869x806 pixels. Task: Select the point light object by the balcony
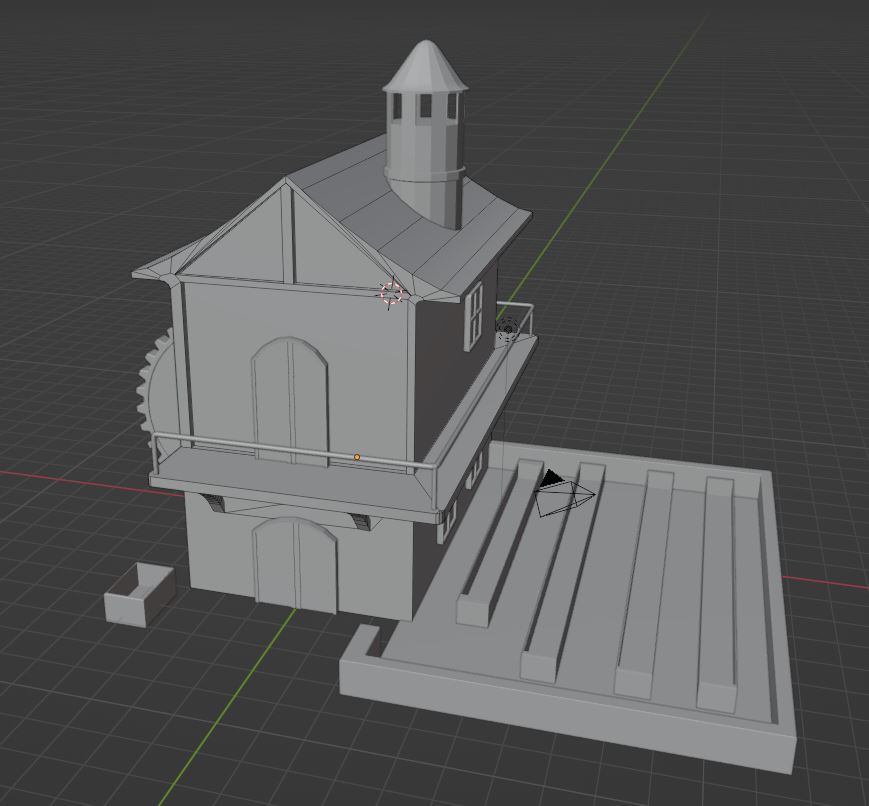tap(507, 327)
